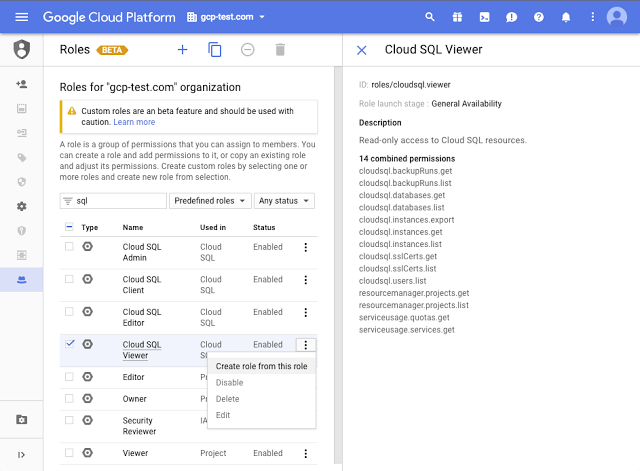Open the shield sidebar icon above gear

point(22,182)
